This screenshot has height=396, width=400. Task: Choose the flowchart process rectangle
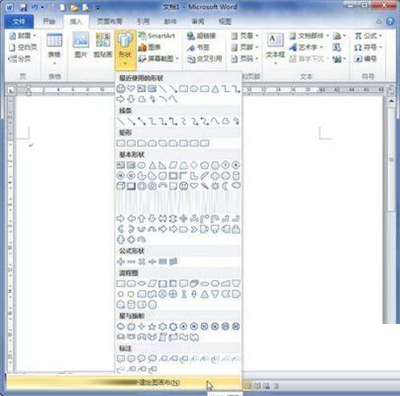tap(121, 284)
